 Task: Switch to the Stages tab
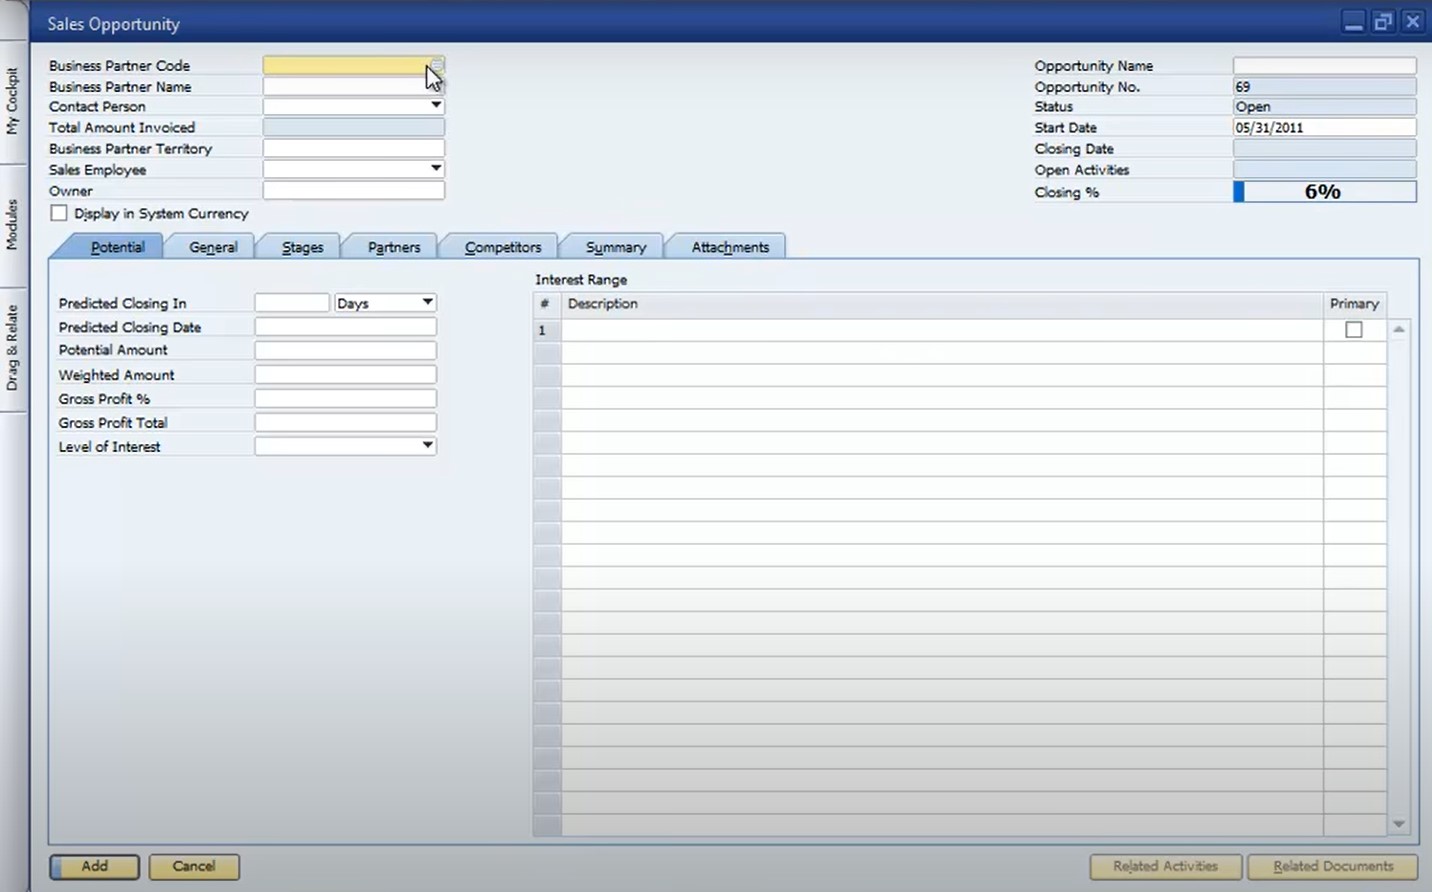click(302, 247)
